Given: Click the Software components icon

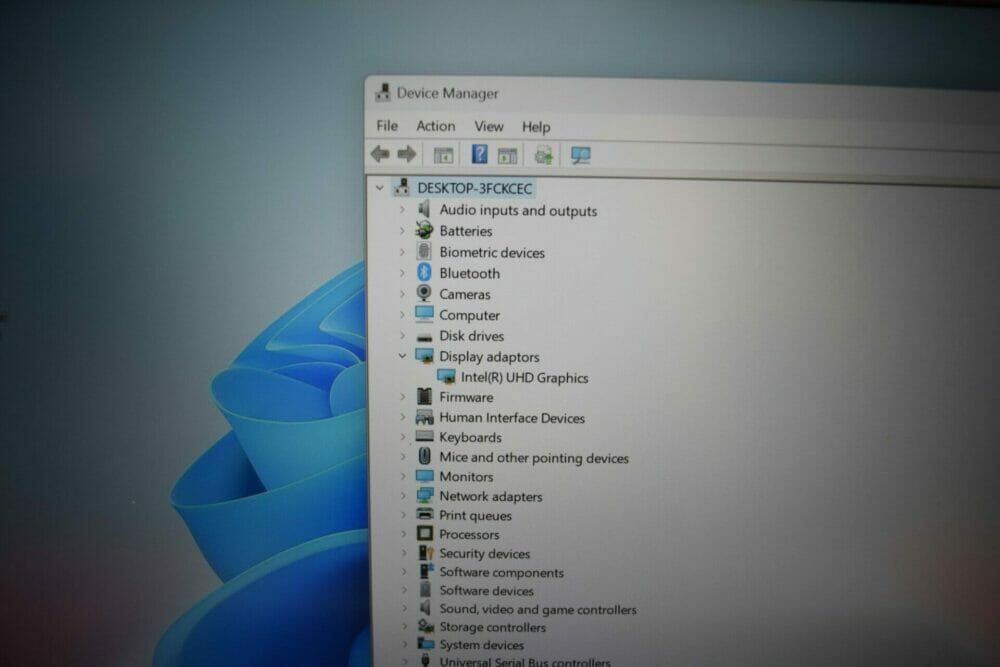Looking at the screenshot, I should (x=426, y=571).
